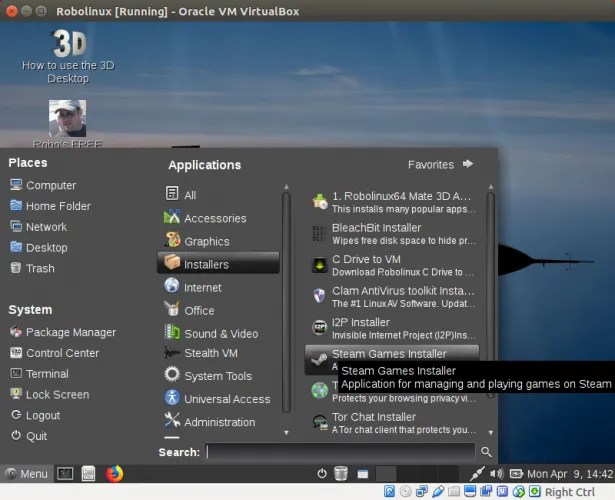This screenshot has width=615, height=500.
Task: Open Home Folder from Places
Action: [50, 206]
